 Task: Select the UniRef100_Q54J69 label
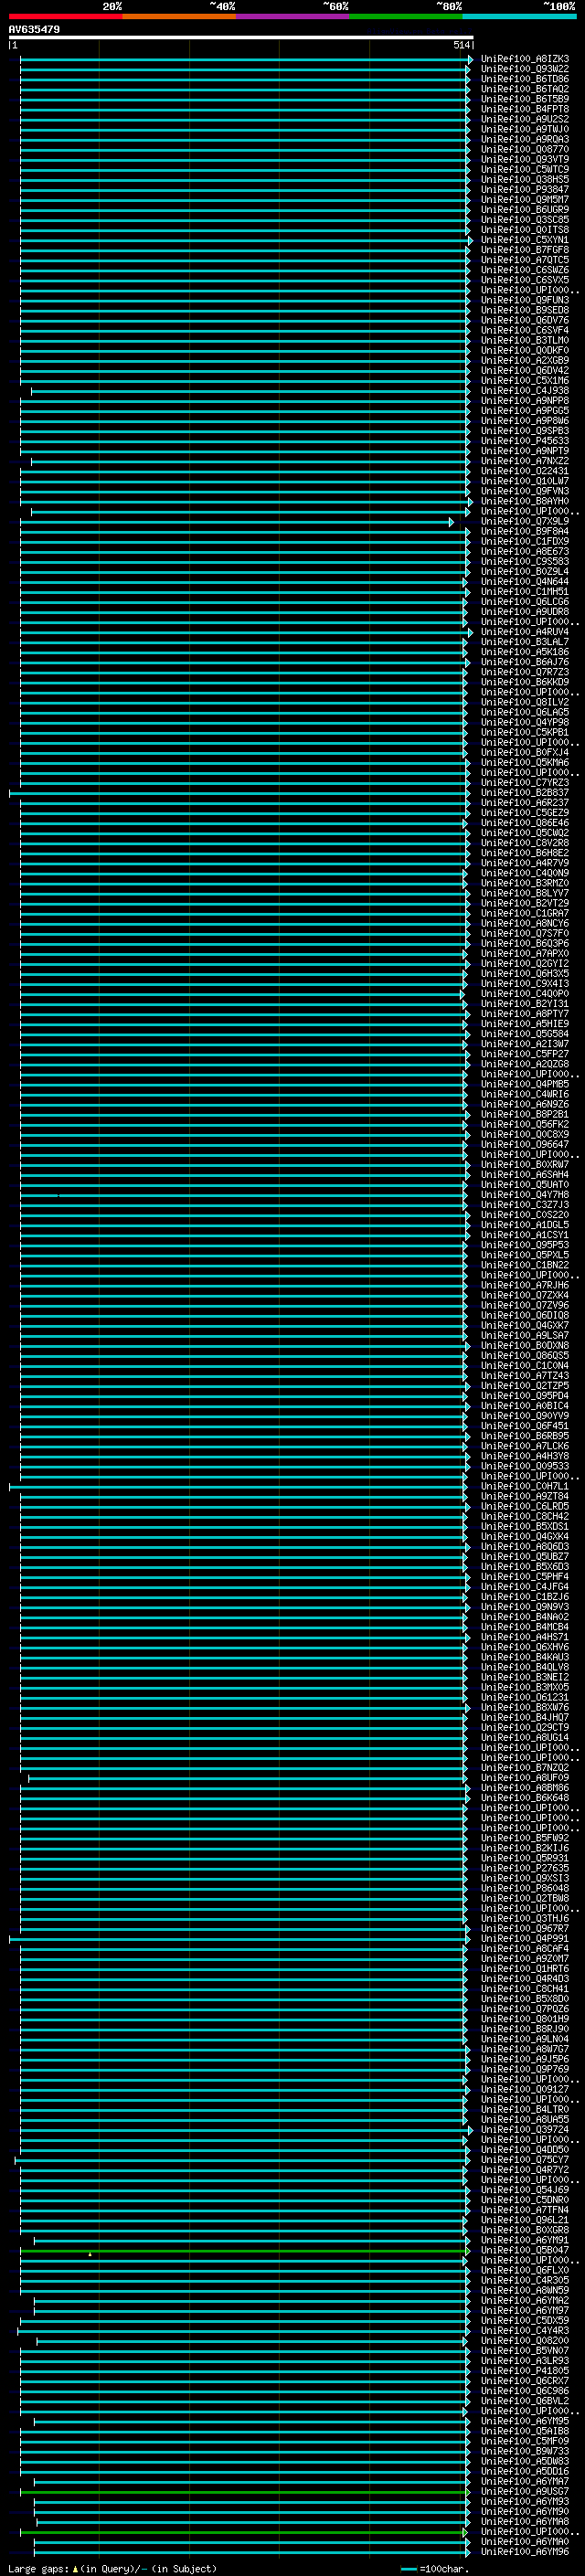525,2190
